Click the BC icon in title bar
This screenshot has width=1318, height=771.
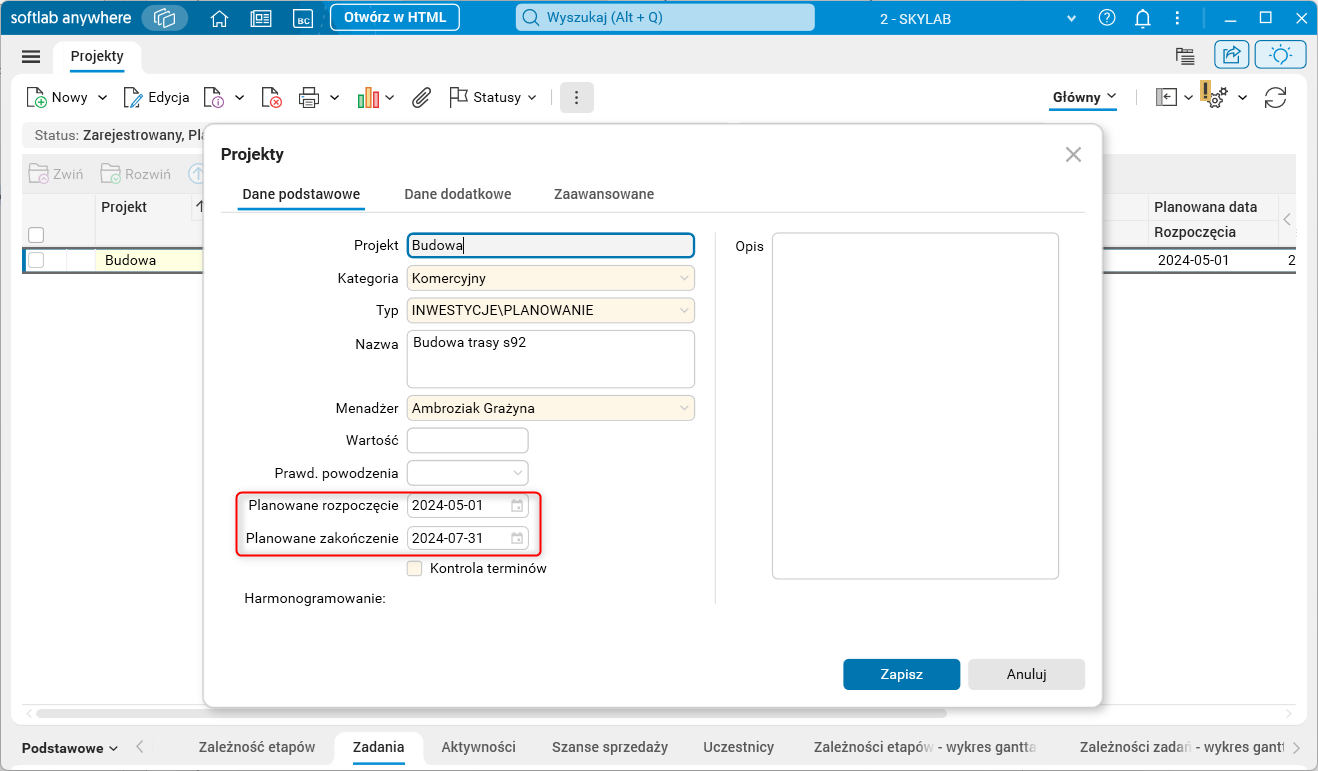302,18
